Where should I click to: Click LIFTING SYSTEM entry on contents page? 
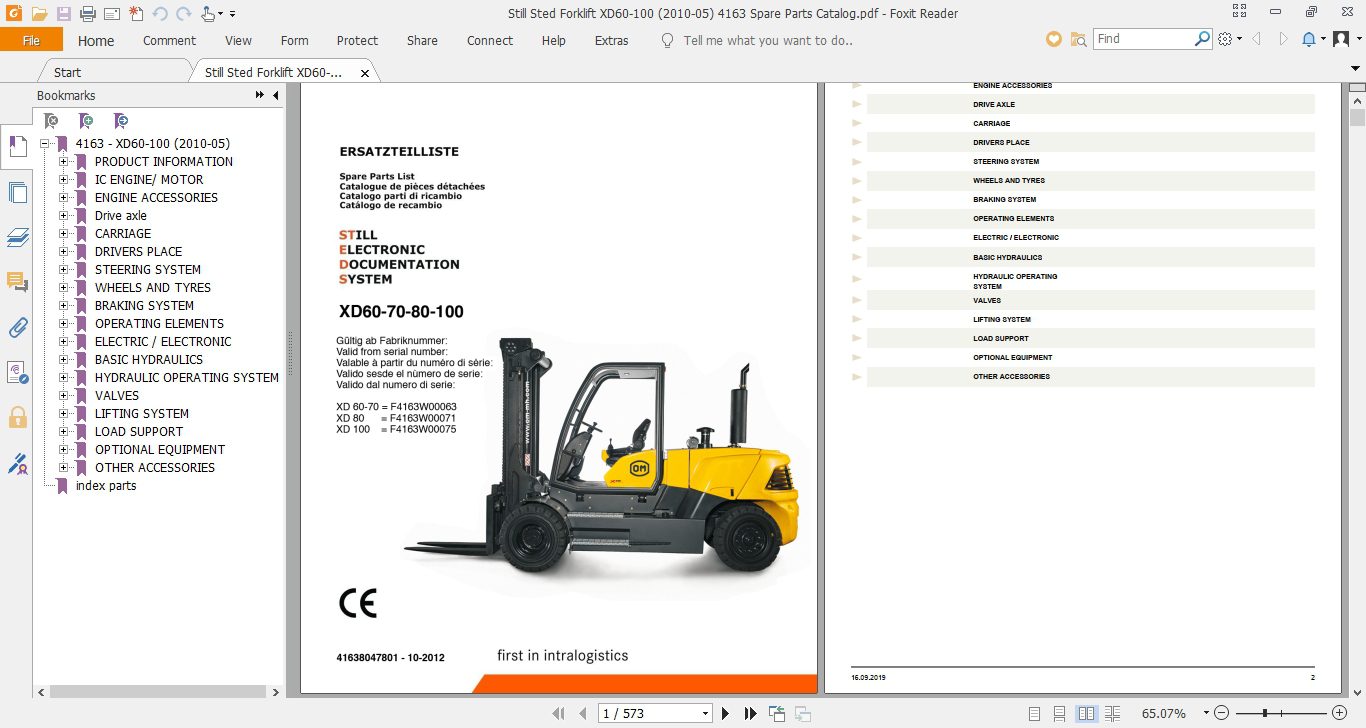[x=1002, y=319]
